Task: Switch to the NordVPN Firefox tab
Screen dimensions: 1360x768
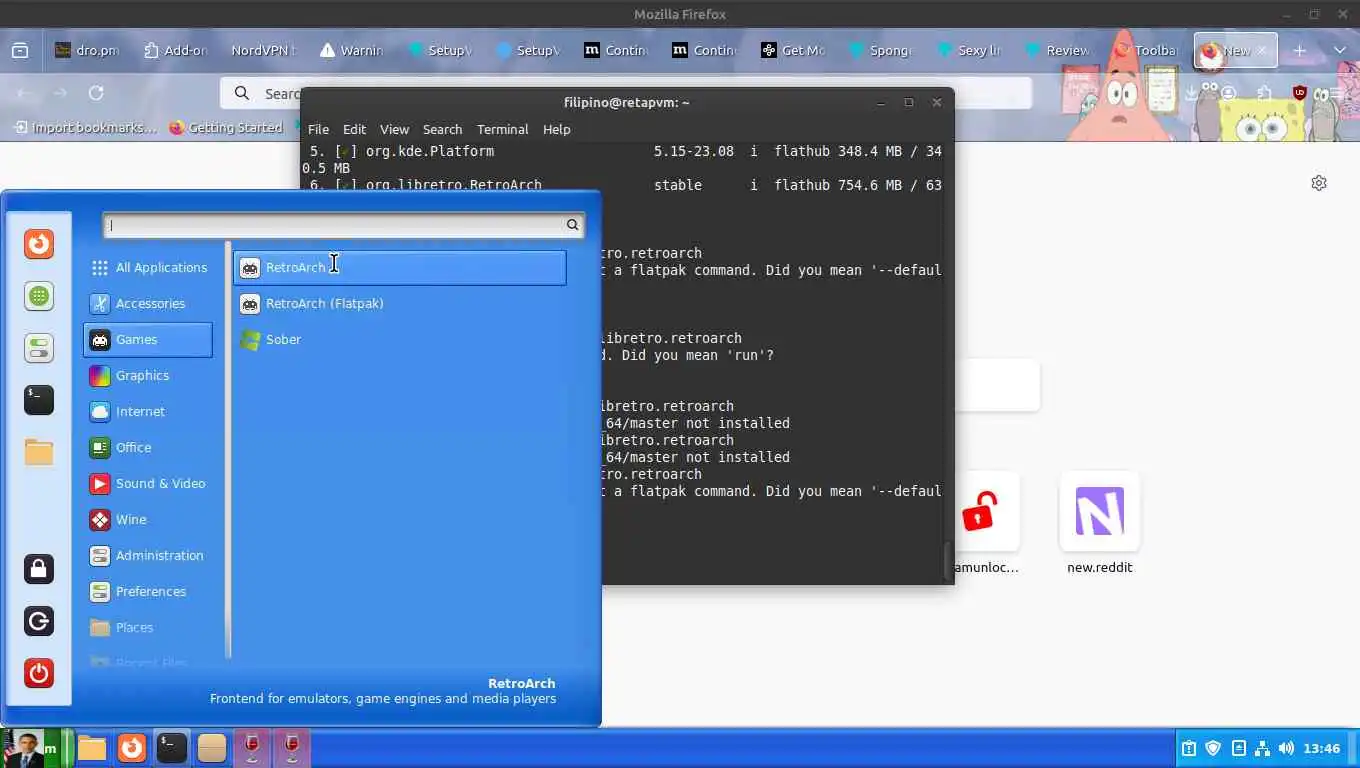Action: pyautogui.click(x=263, y=50)
